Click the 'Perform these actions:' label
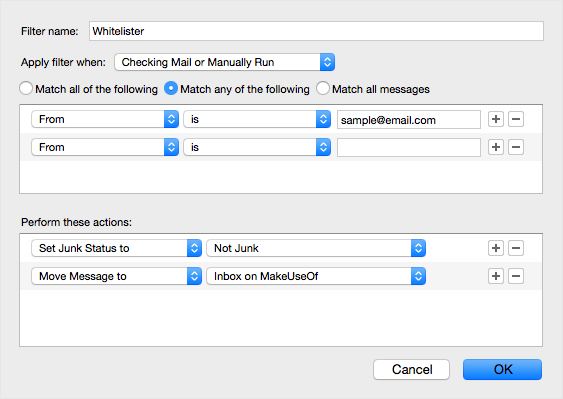The height and width of the screenshot is (399, 563). click(76, 222)
